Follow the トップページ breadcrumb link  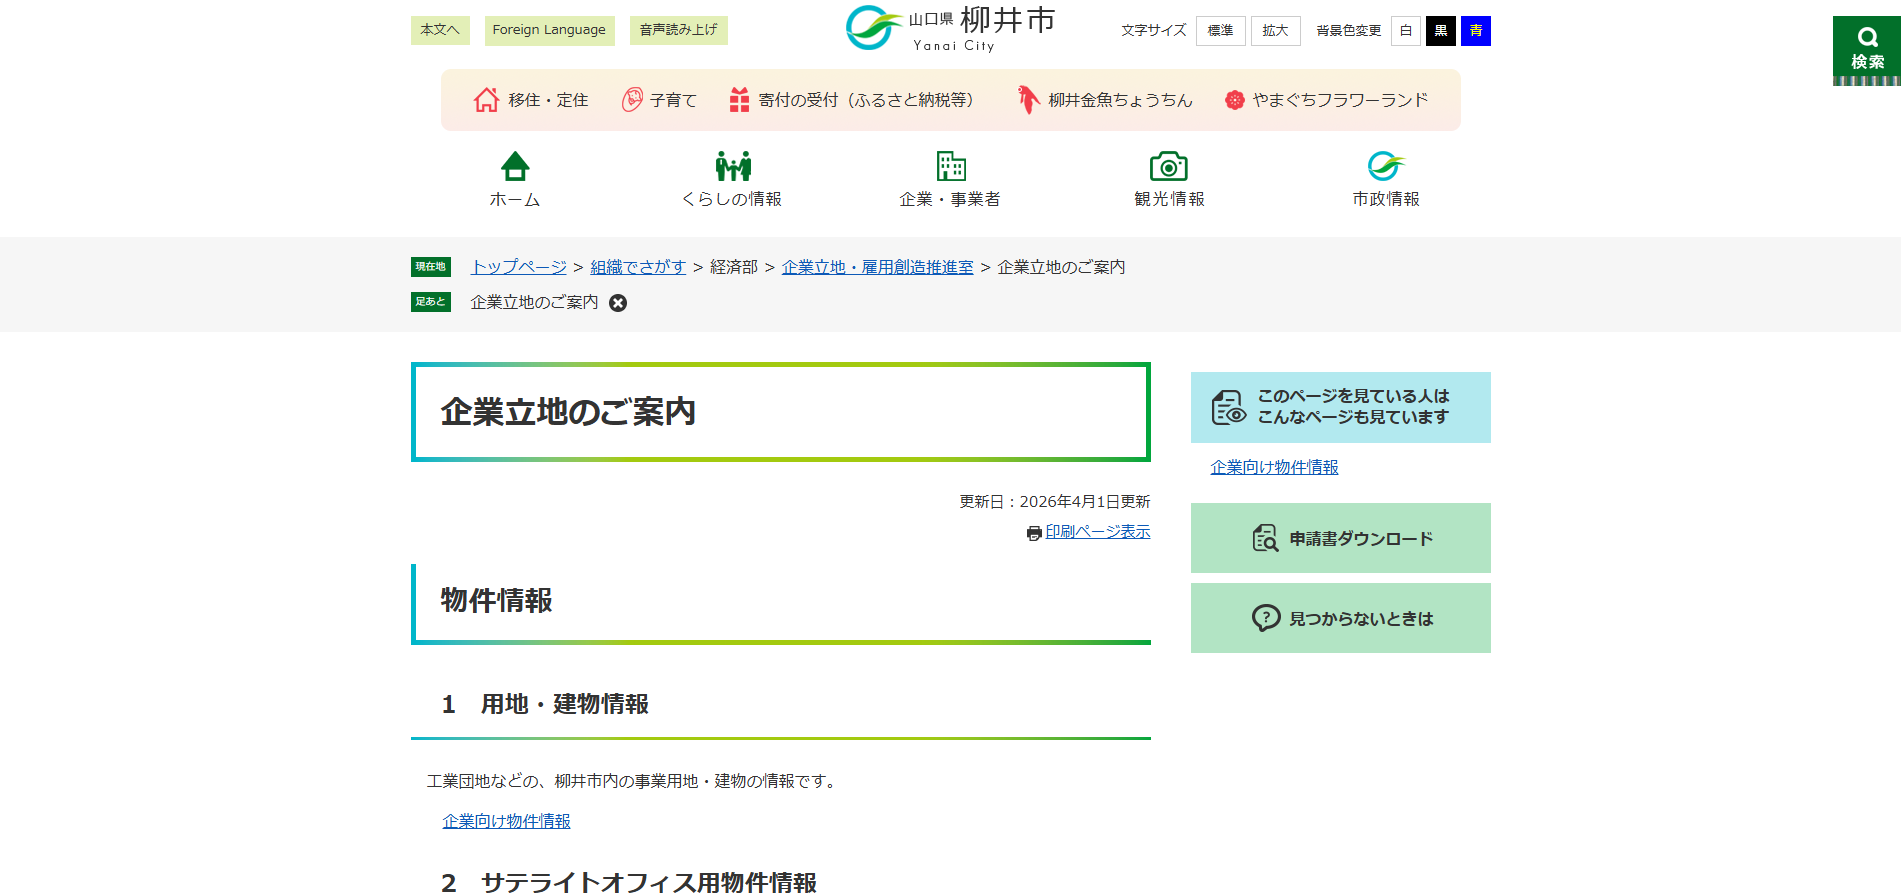click(x=519, y=267)
